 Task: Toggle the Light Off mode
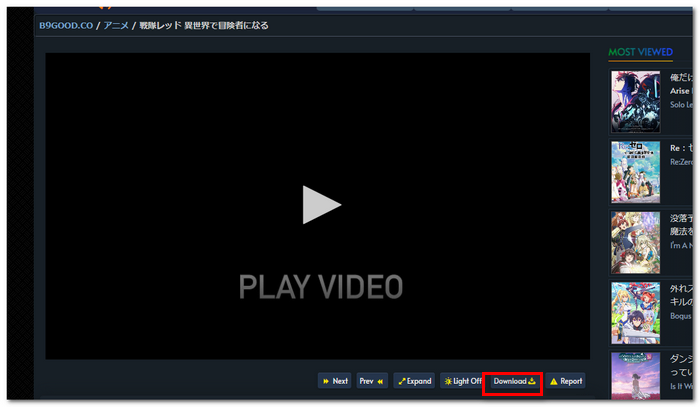[462, 381]
